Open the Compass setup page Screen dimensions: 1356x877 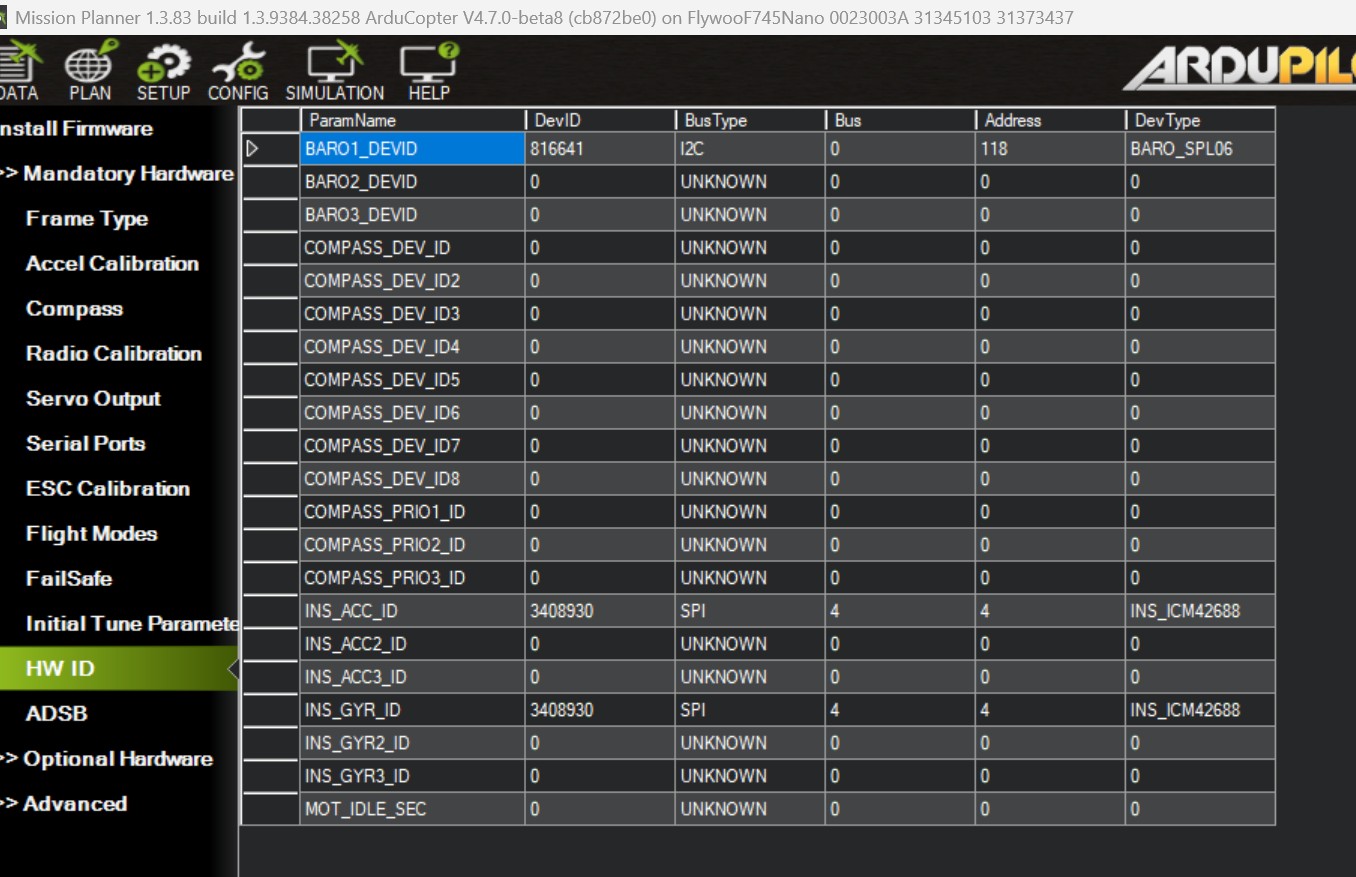coord(74,309)
